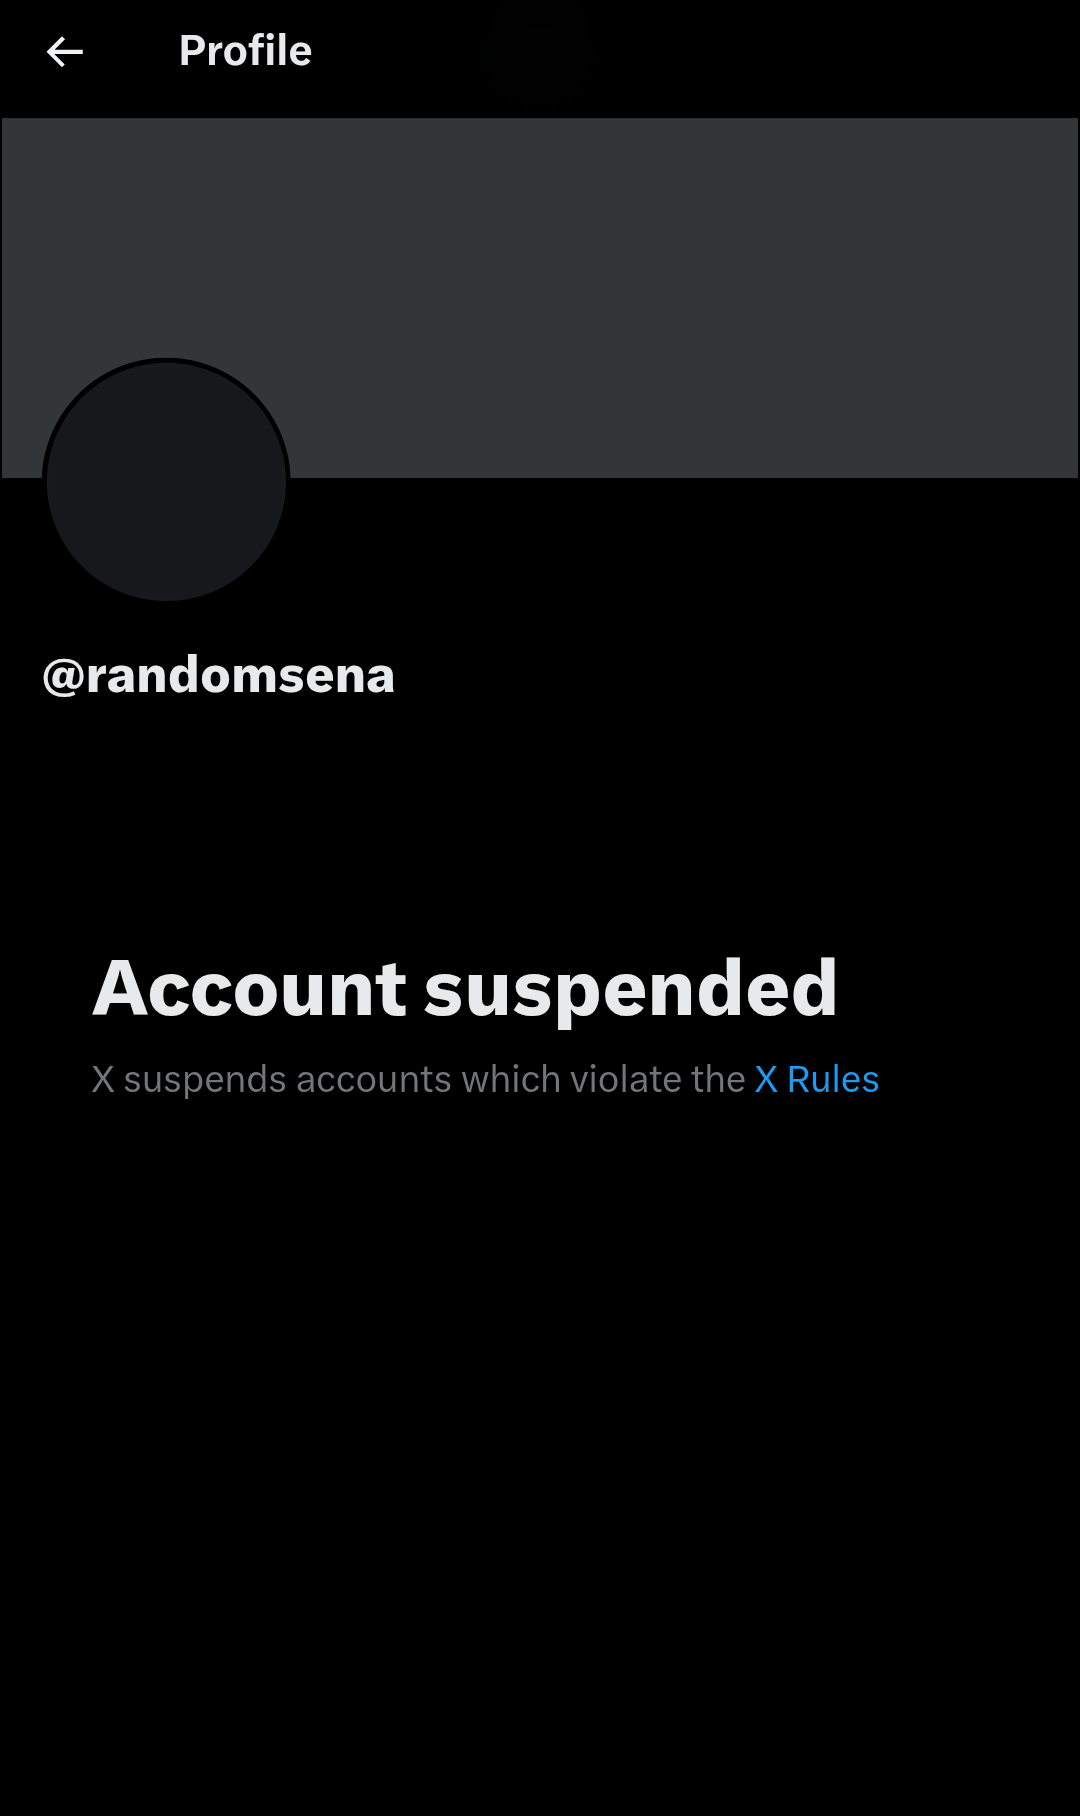Tap "Rules" in the blue link
The width and height of the screenshot is (1080, 1816).
click(x=833, y=1080)
